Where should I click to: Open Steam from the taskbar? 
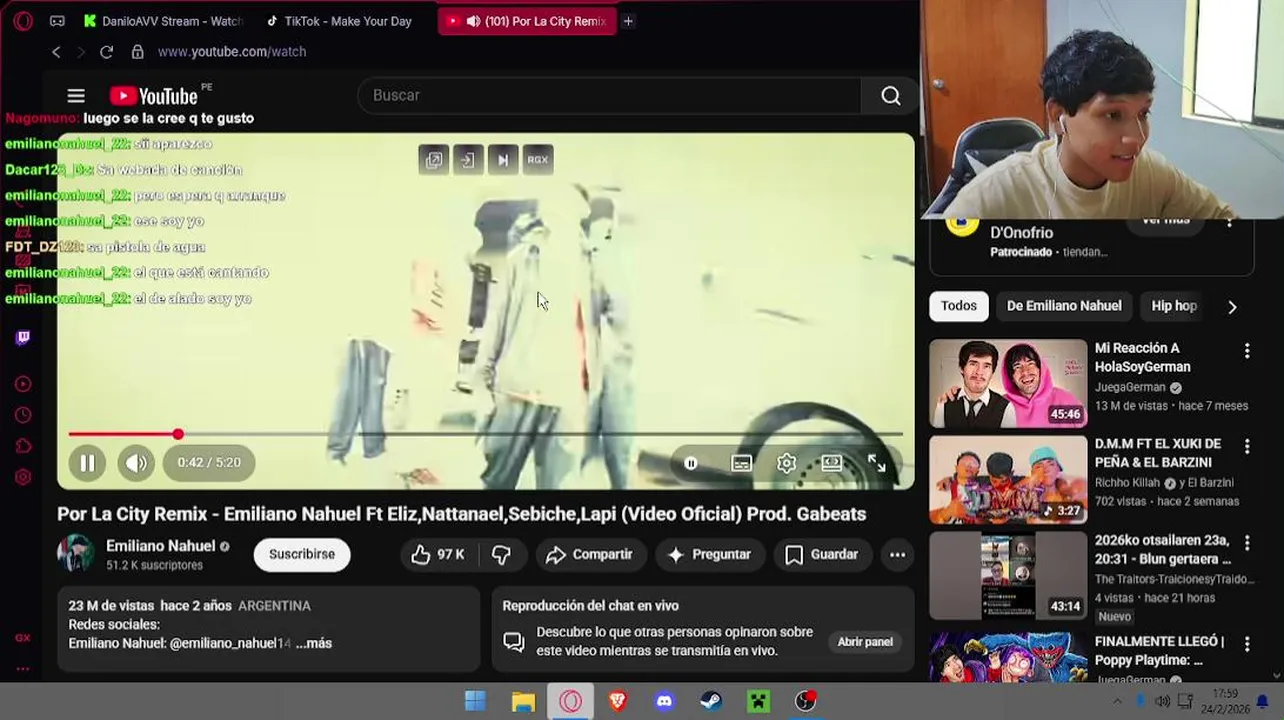(712, 702)
